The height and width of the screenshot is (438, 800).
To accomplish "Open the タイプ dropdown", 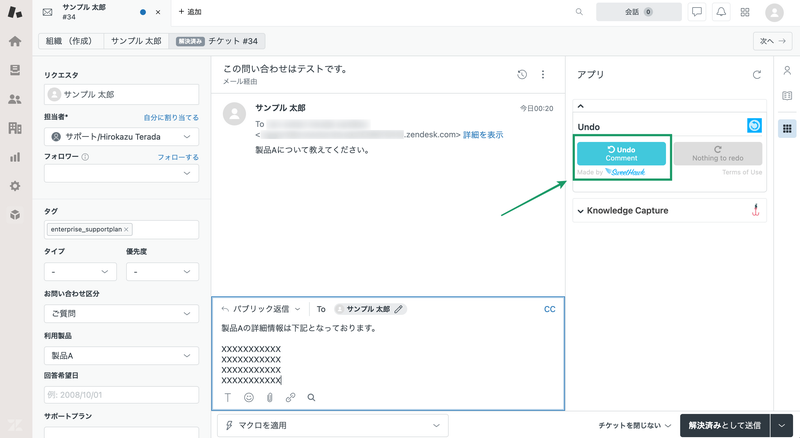I will coord(81,272).
